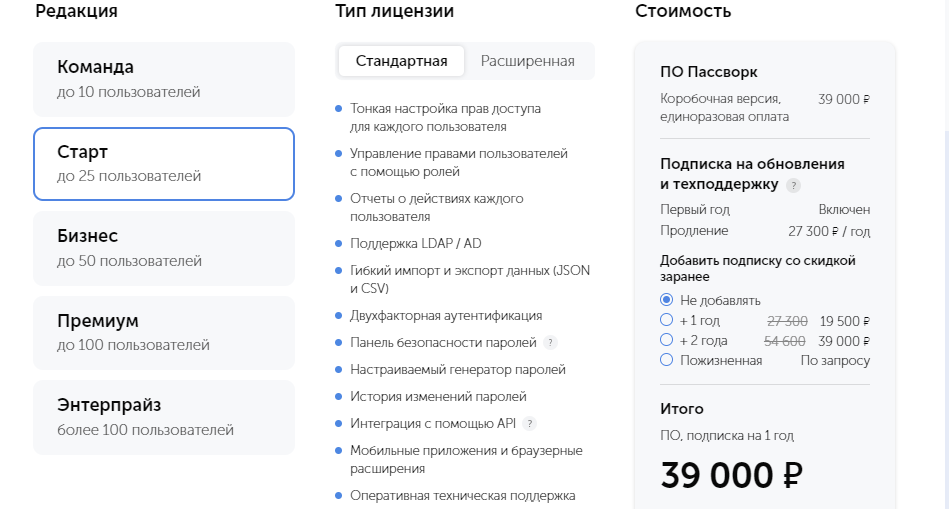The width and height of the screenshot is (949, 509).
Task: Click the crossed-out 54 600 price
Action: coord(785,340)
